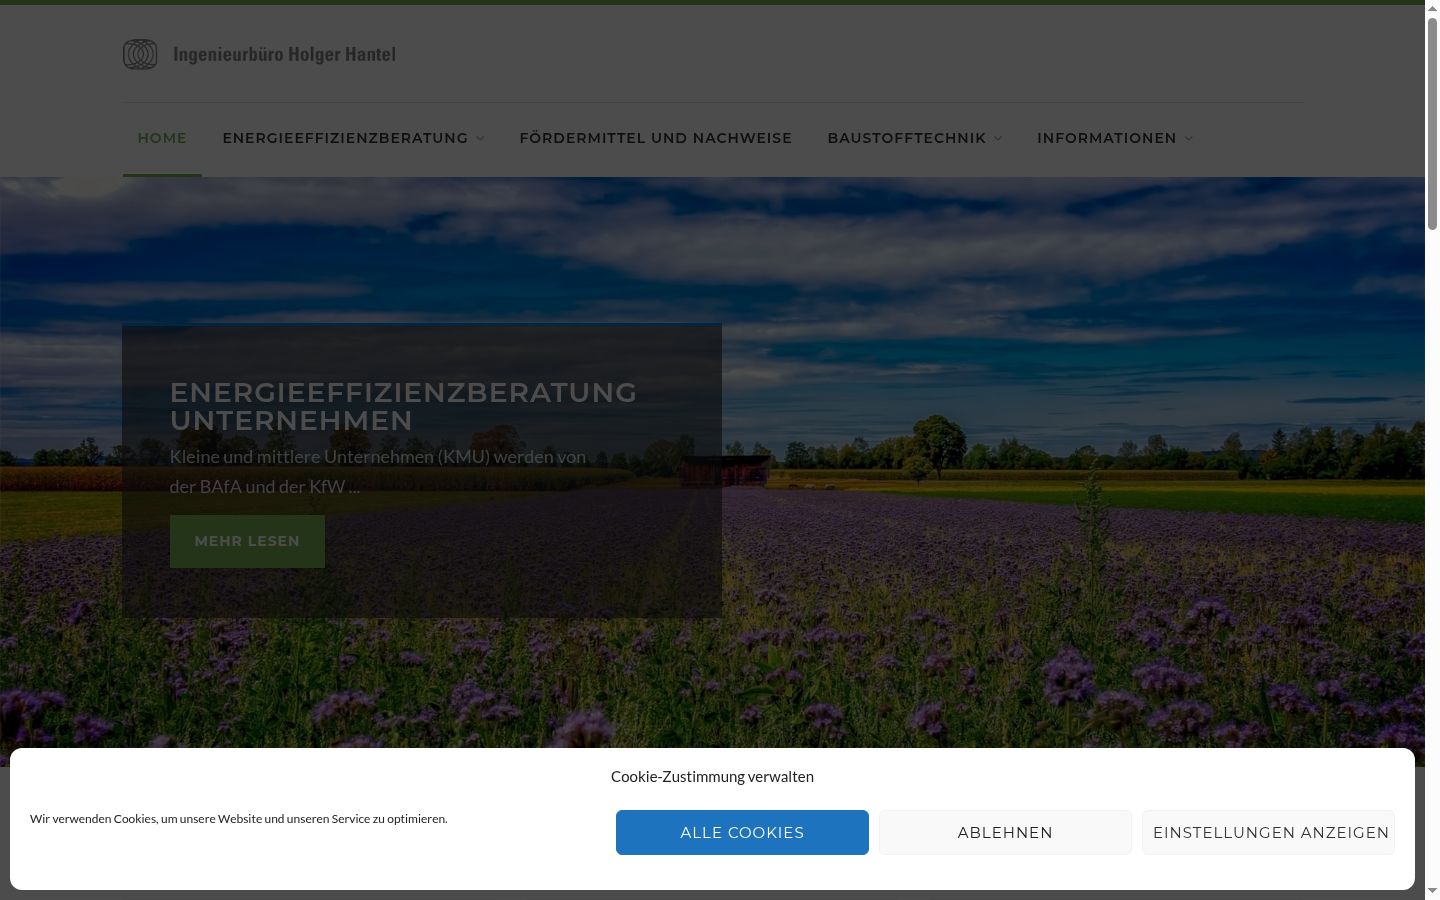Open the Baustofftechnik menu
Screen dimensions: 1440x900
click(x=906, y=138)
